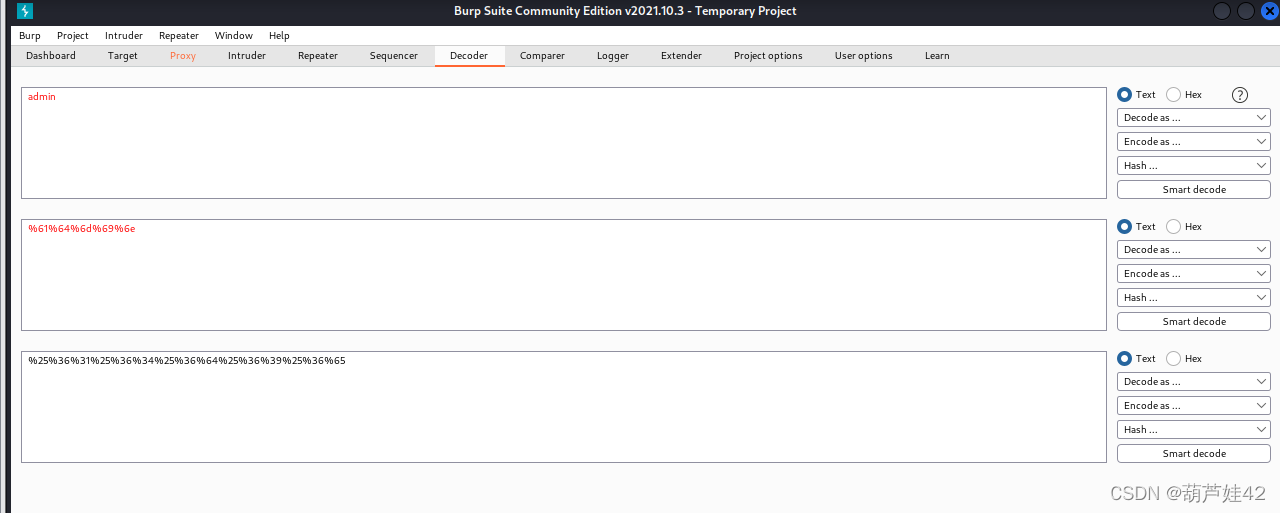
Task: Switch to the Target tab
Action: pyautogui.click(x=123, y=56)
